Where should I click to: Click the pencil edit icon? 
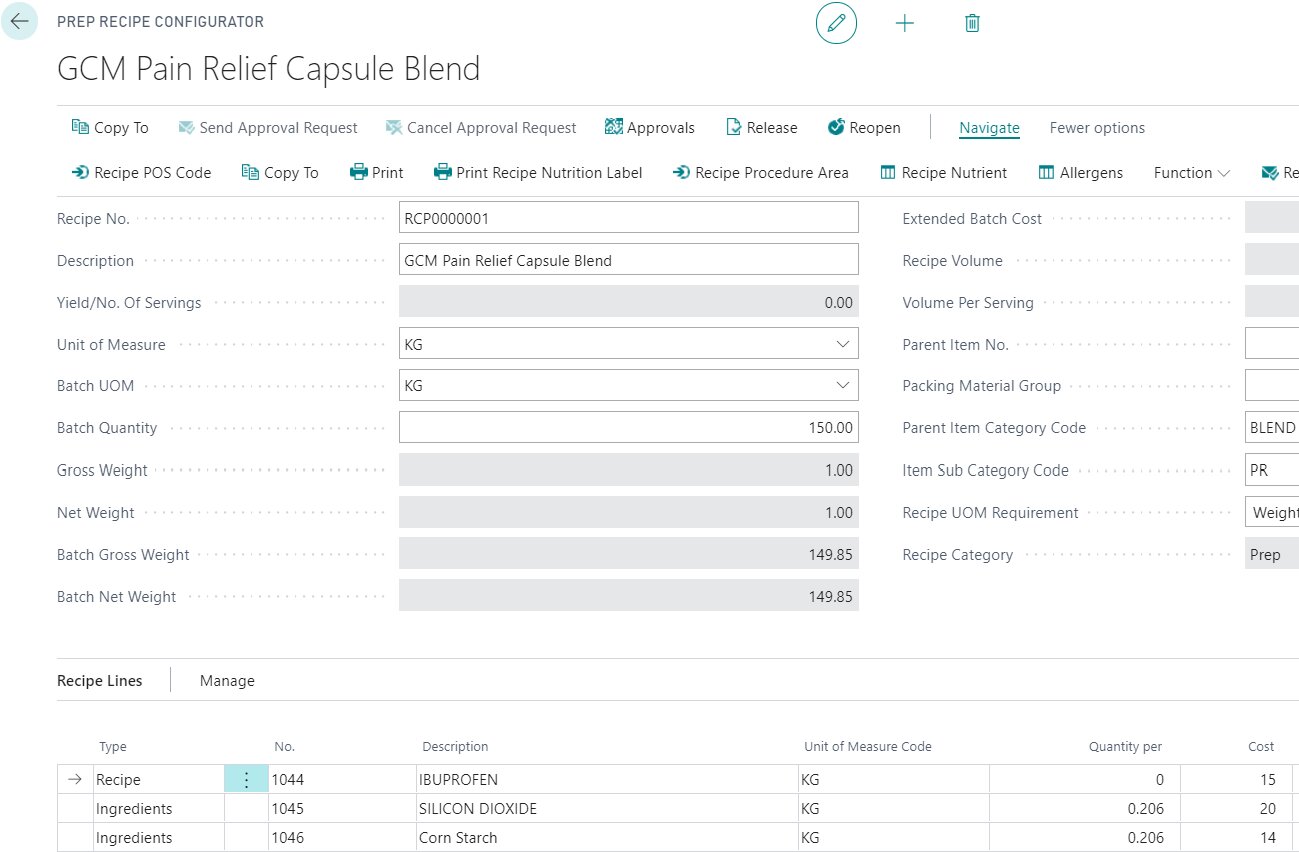[836, 23]
